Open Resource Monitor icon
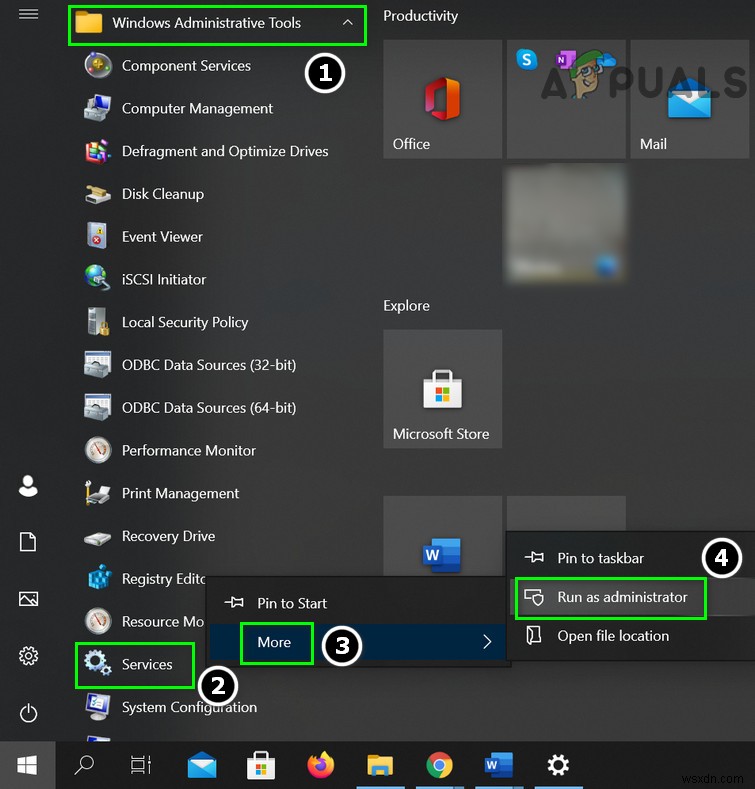This screenshot has height=789, width=755. [x=98, y=621]
